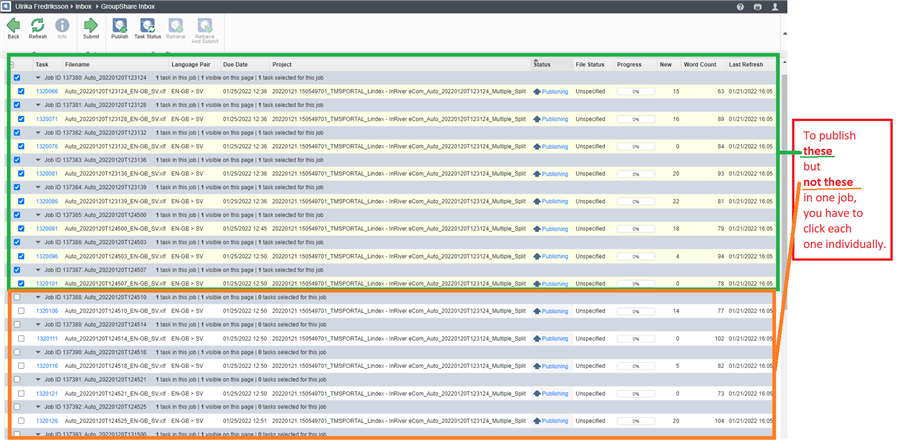Collapse the Job ID 137387 group

click(x=38, y=270)
